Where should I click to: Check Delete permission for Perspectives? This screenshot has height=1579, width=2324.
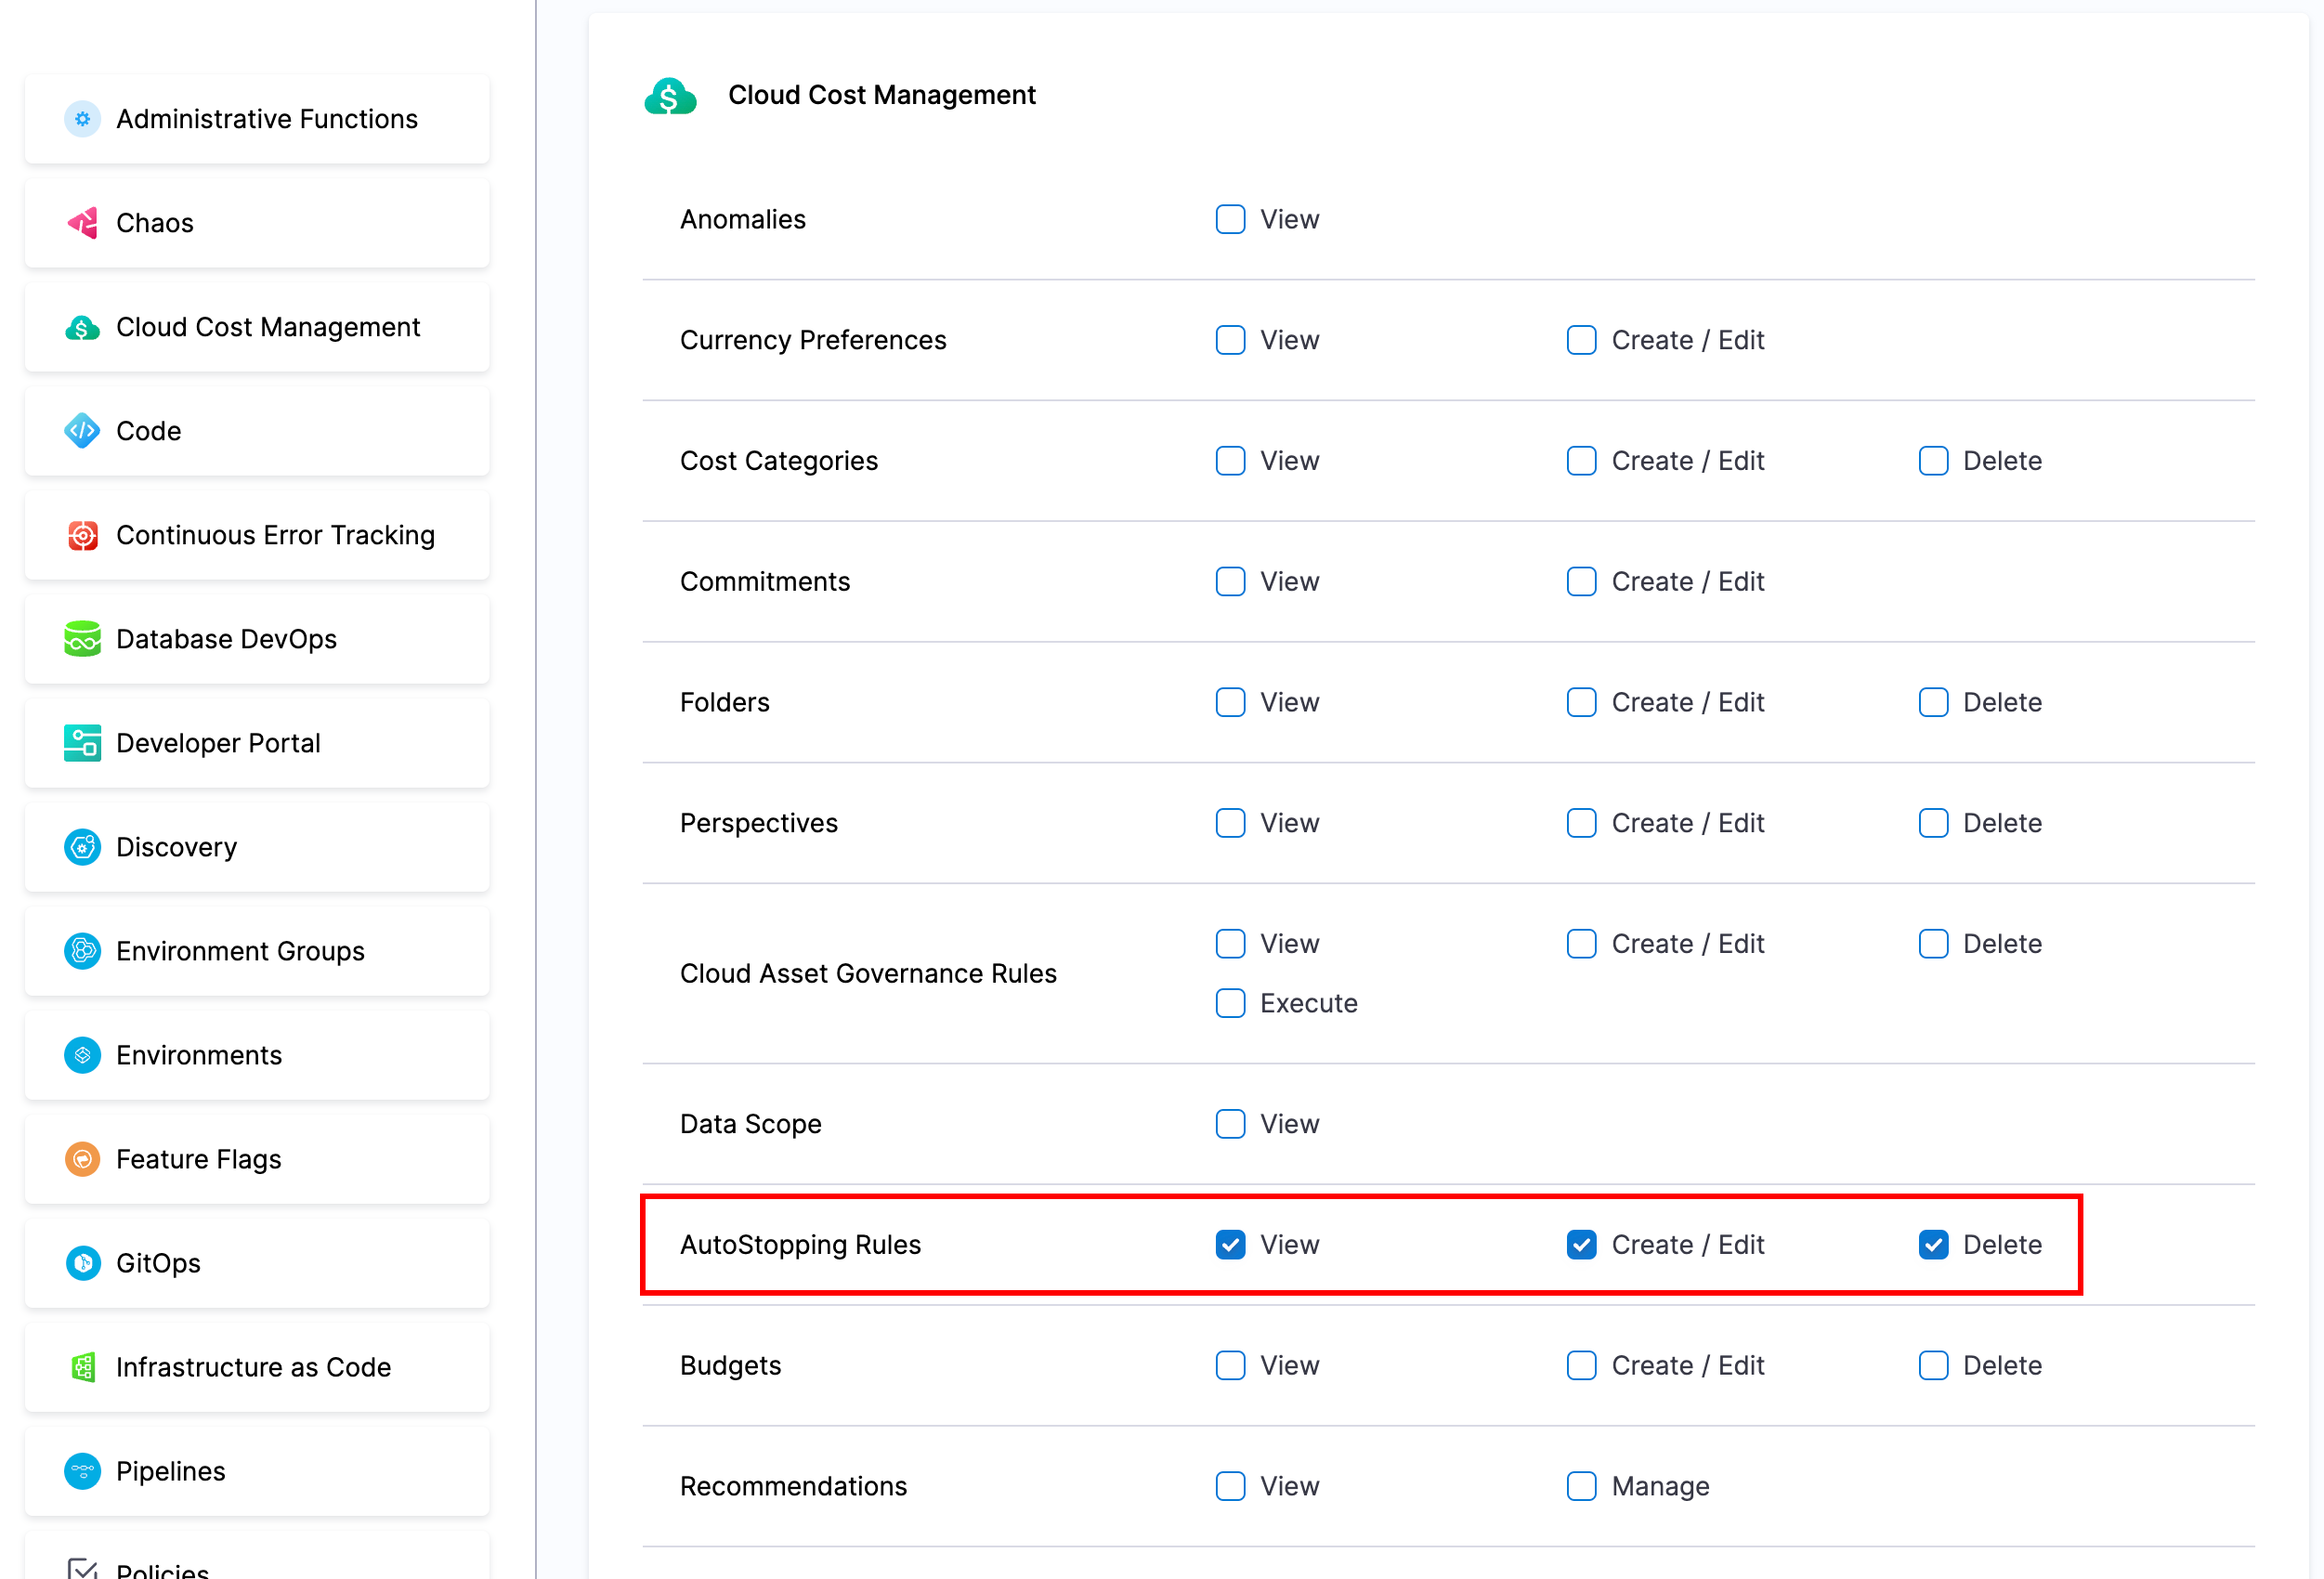click(1933, 823)
